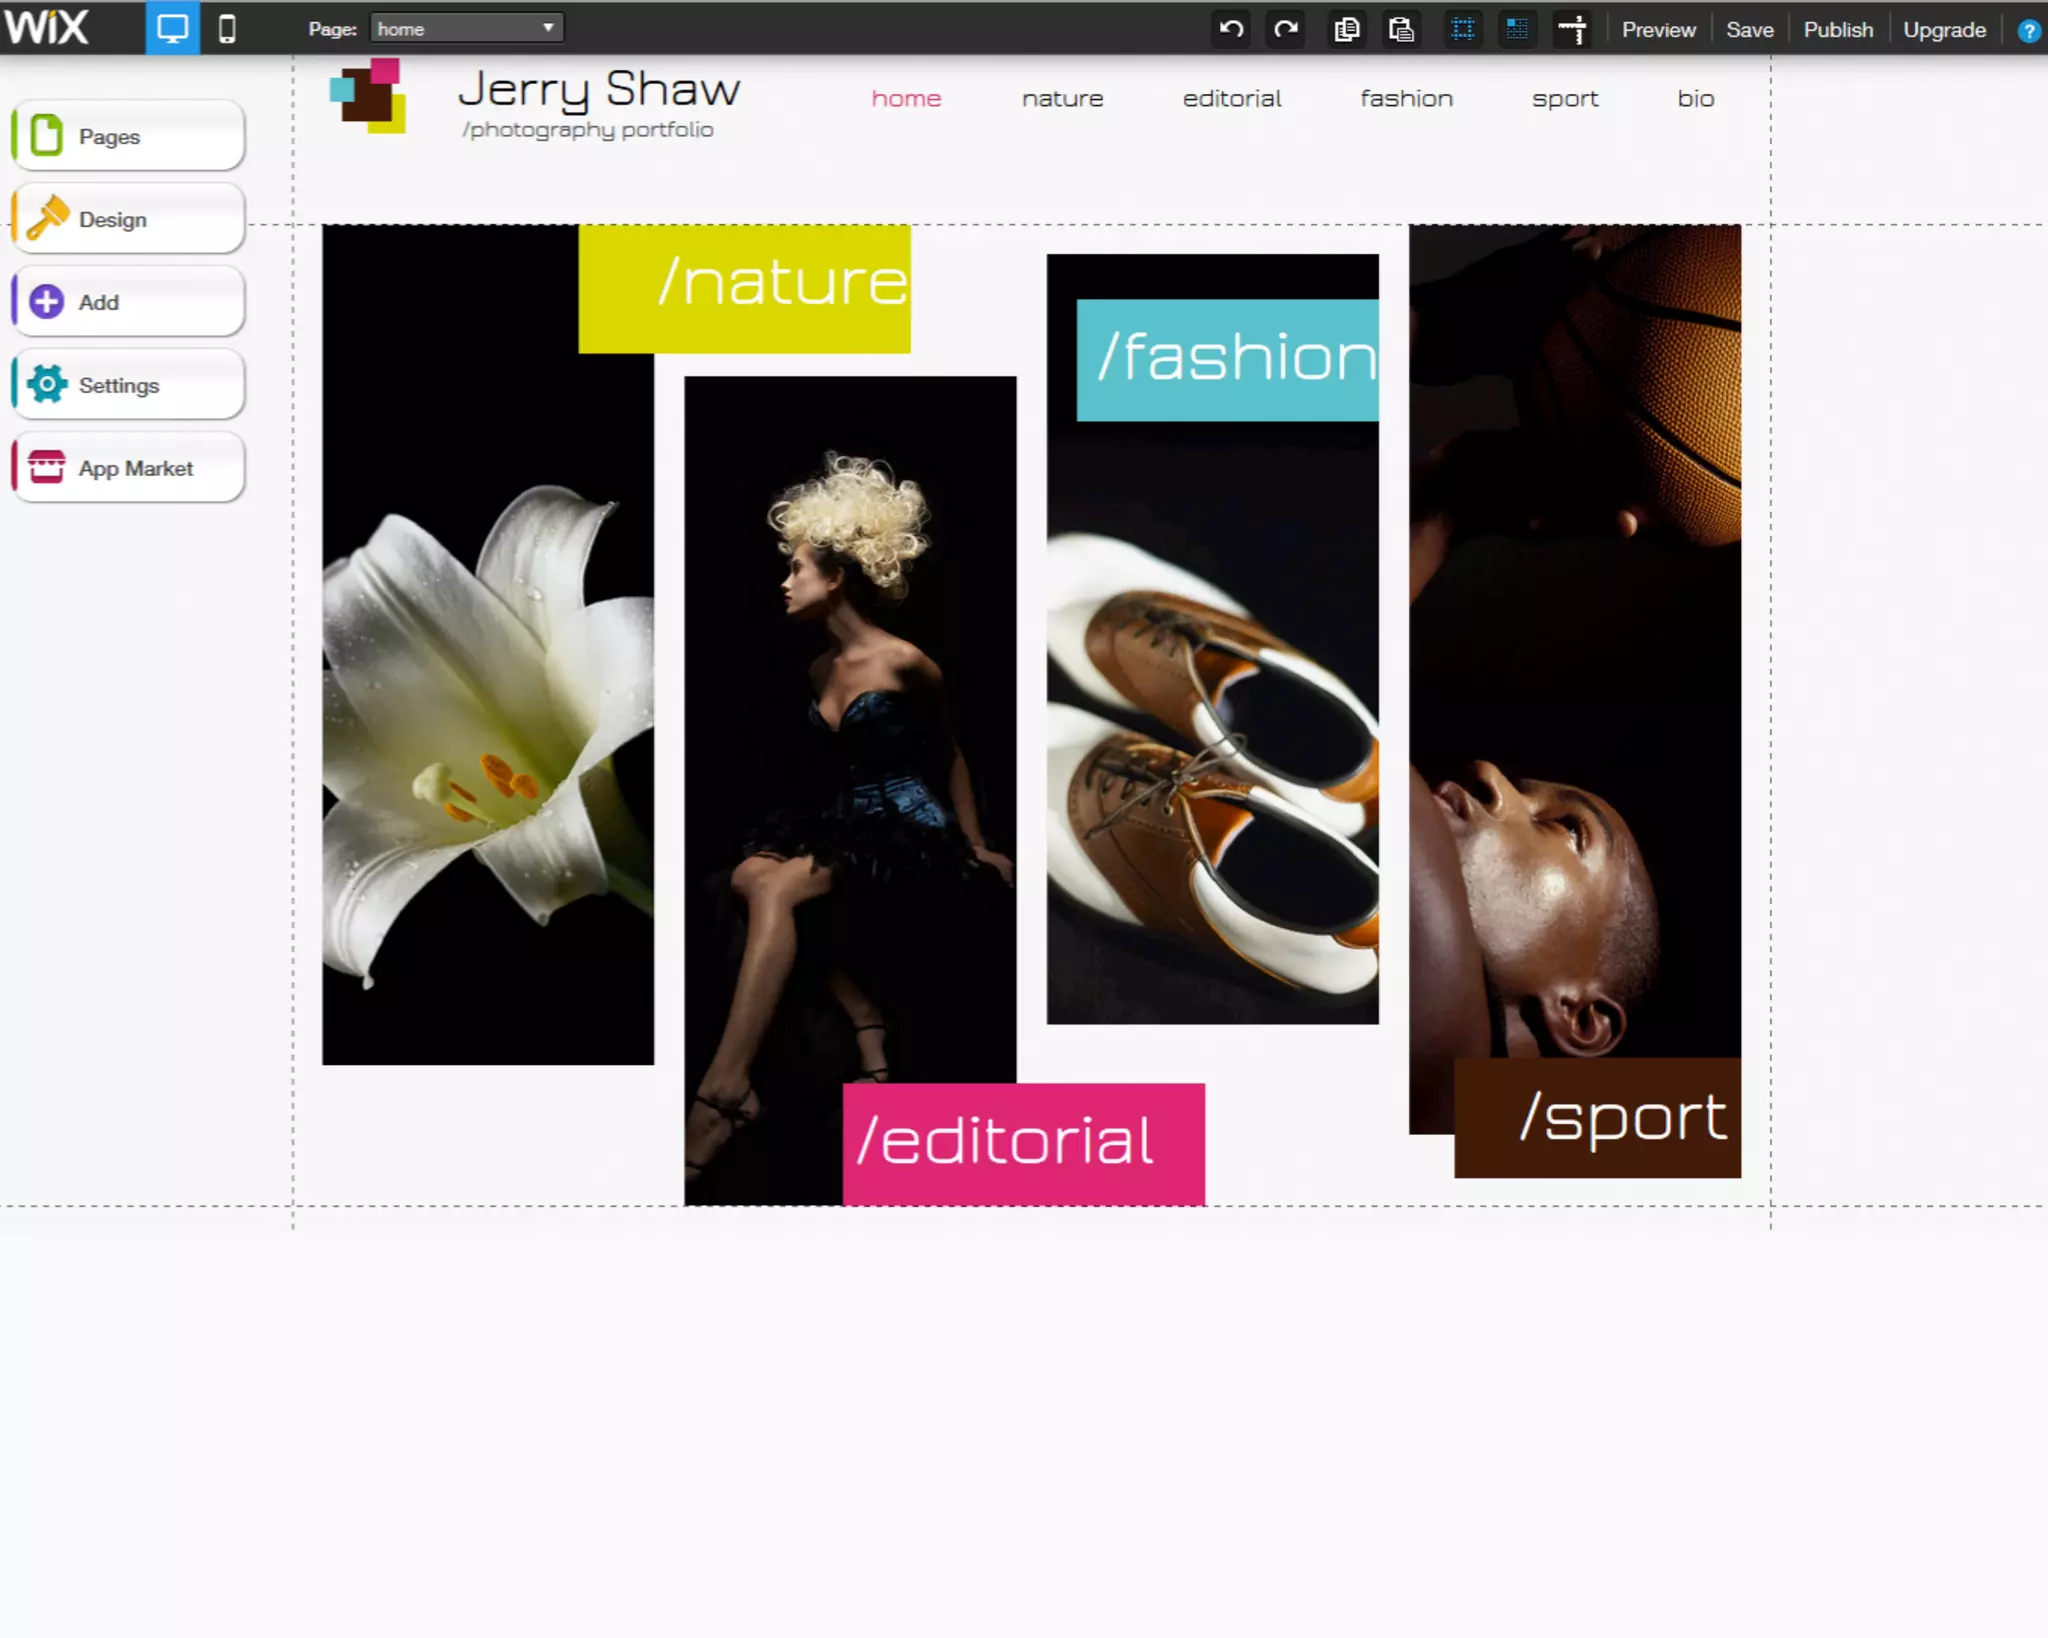The height and width of the screenshot is (1638, 2048).
Task: Click the redo arrow icon
Action: tap(1286, 29)
